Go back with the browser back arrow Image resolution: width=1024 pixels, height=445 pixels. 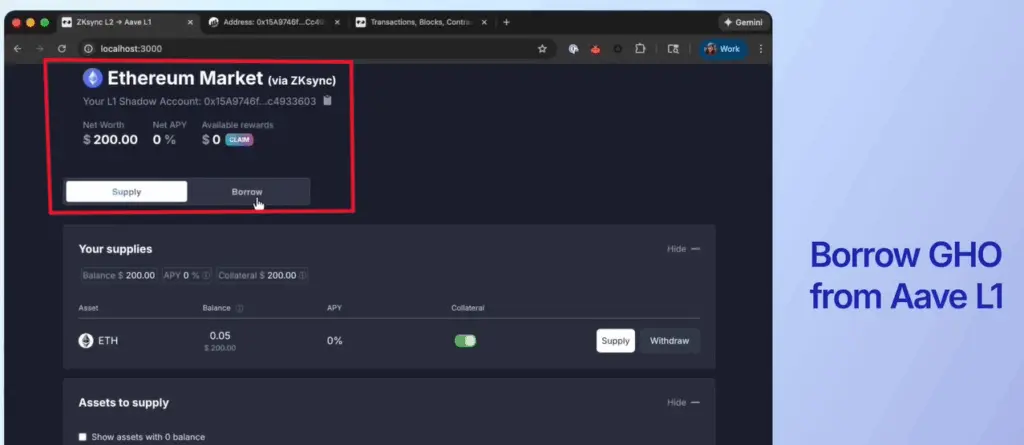point(18,49)
